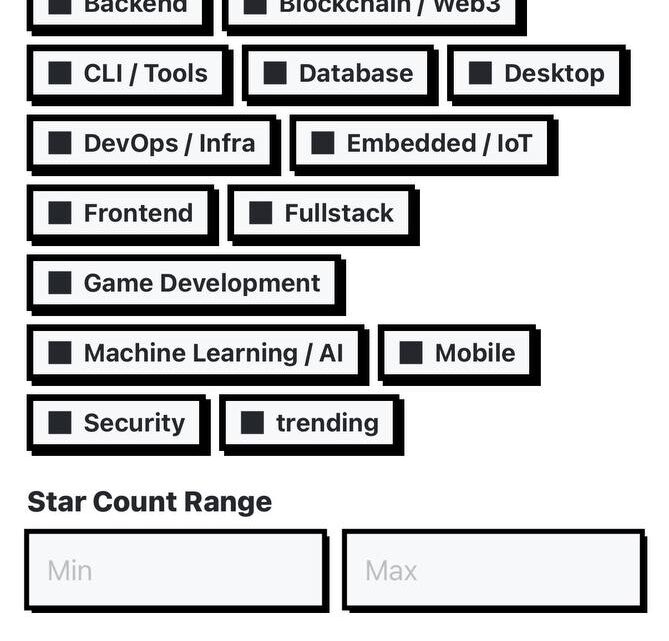Focus the Max star count input
Viewport: 669px width, 641px height.
tap(493, 570)
